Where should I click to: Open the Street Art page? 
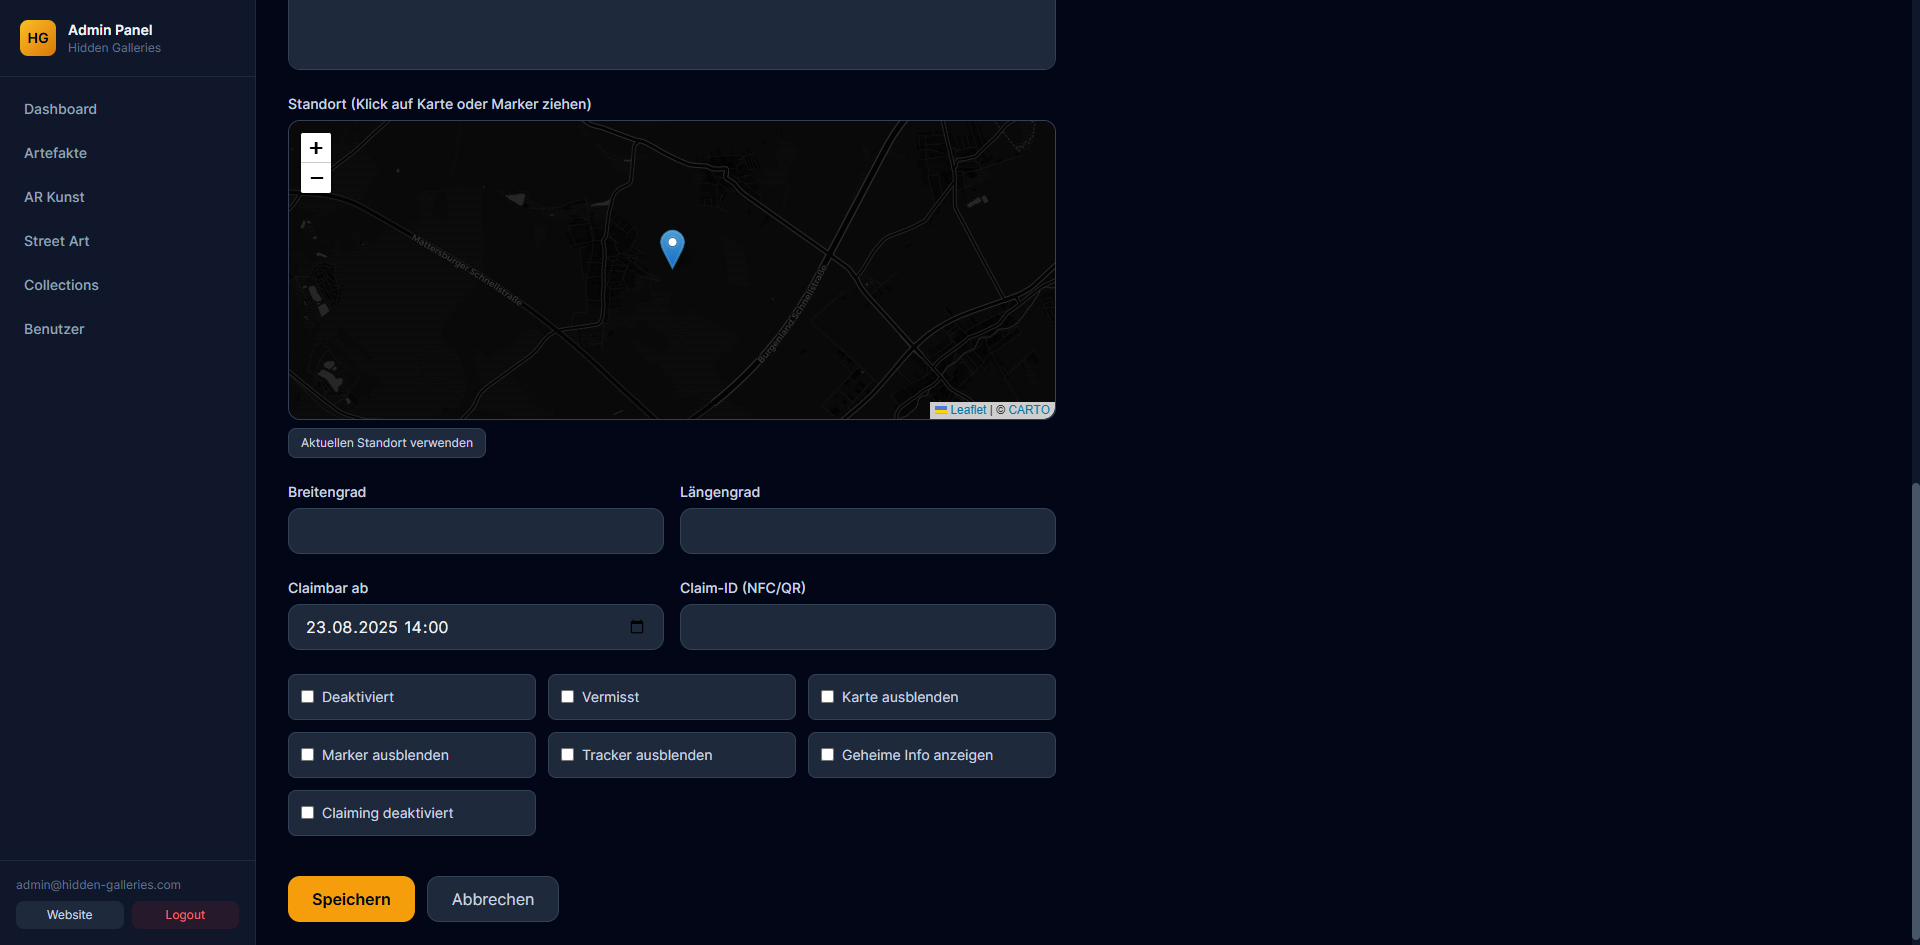pyautogui.click(x=57, y=241)
